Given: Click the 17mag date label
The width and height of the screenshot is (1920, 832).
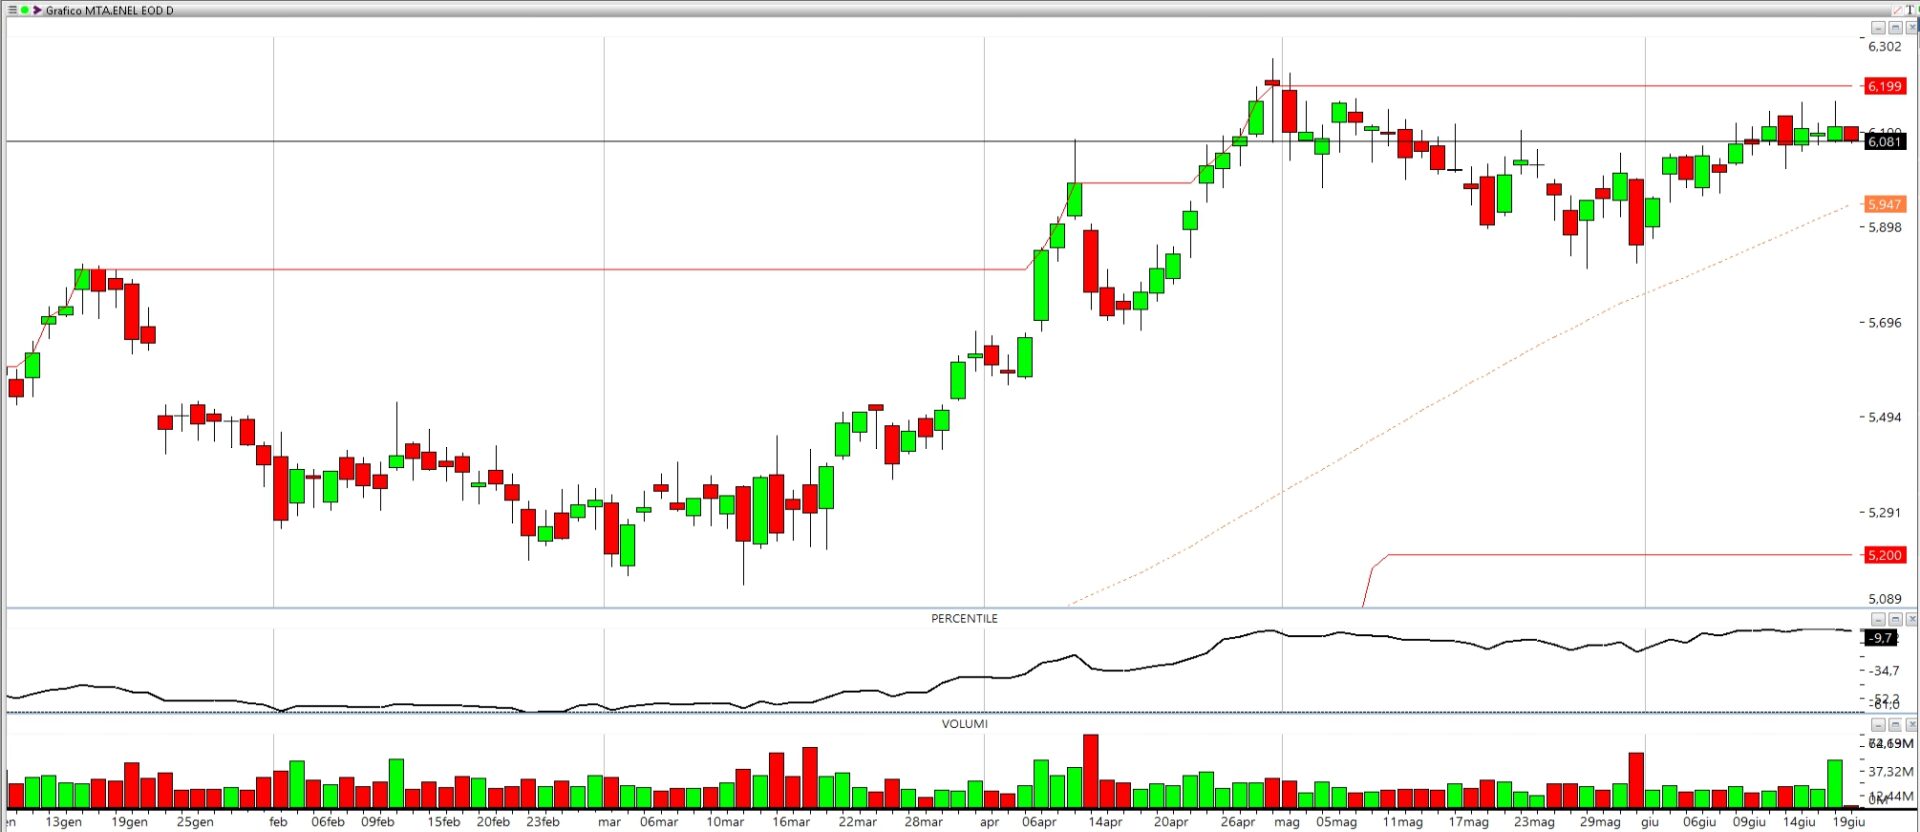Looking at the screenshot, I should click(x=1468, y=822).
